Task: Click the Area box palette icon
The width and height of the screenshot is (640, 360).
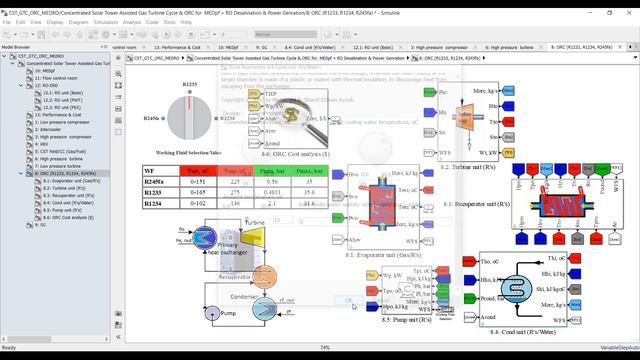Action: pyautogui.click(x=118, y=132)
